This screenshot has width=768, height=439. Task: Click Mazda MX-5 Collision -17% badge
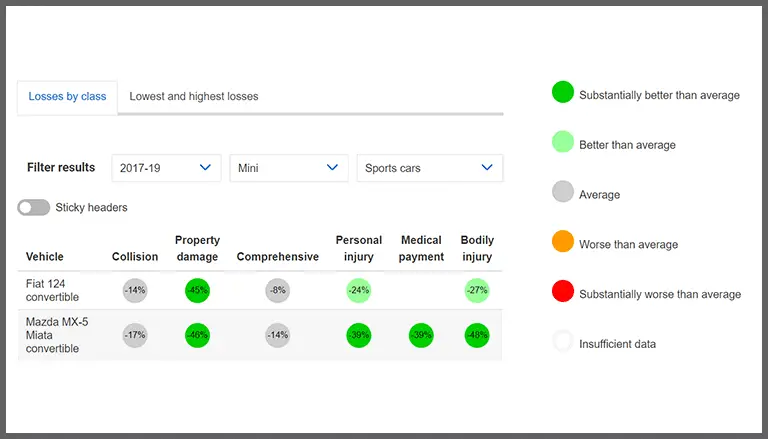135,335
